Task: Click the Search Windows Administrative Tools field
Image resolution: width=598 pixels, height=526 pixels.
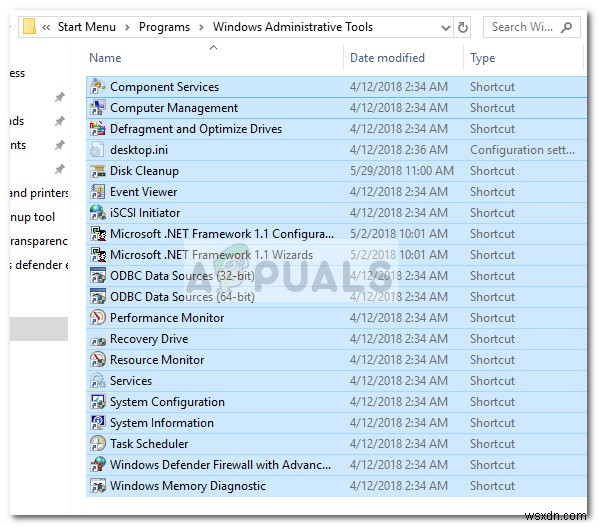Action: 532,27
